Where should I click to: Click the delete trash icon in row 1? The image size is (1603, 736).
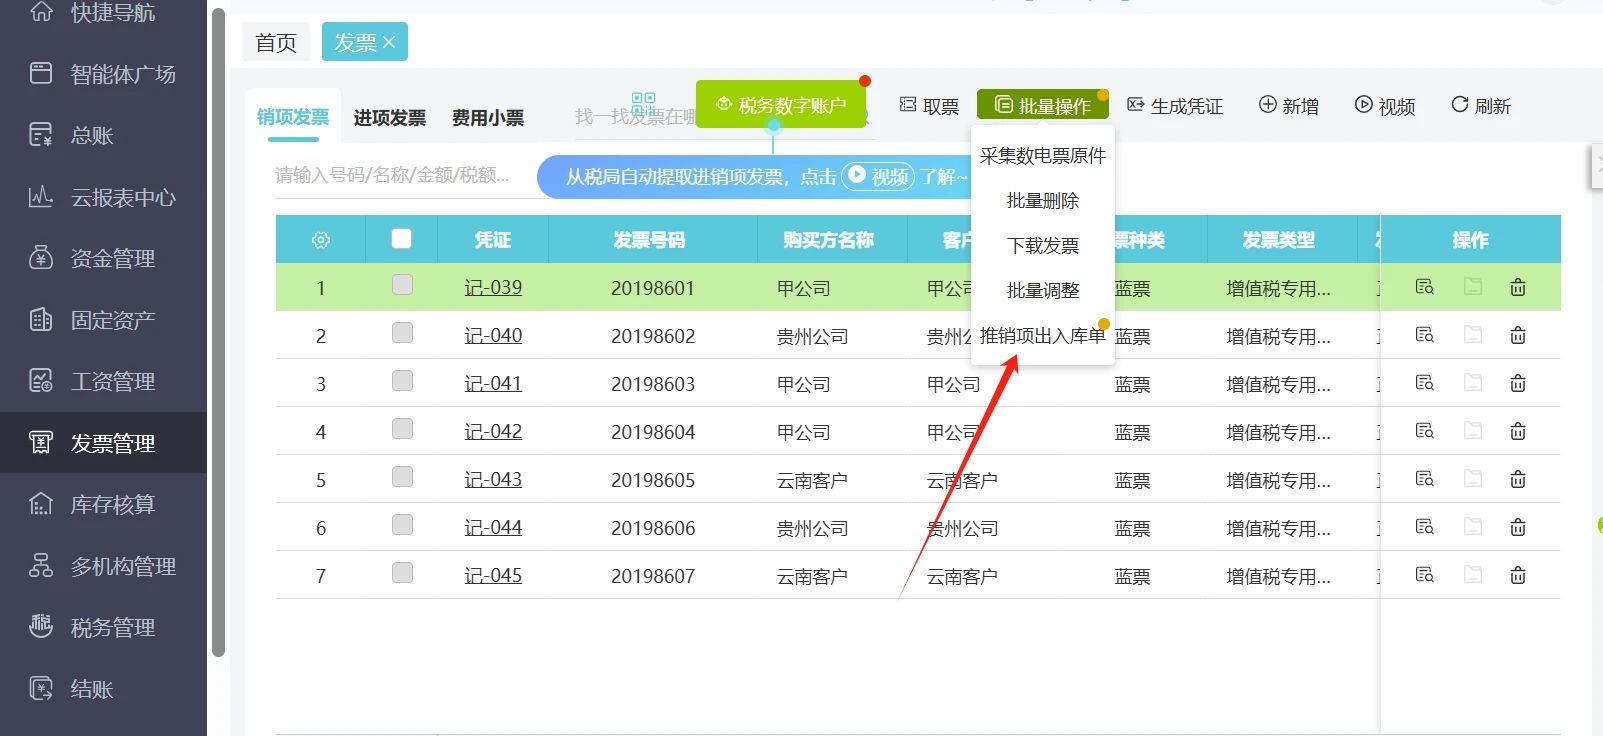click(1517, 288)
